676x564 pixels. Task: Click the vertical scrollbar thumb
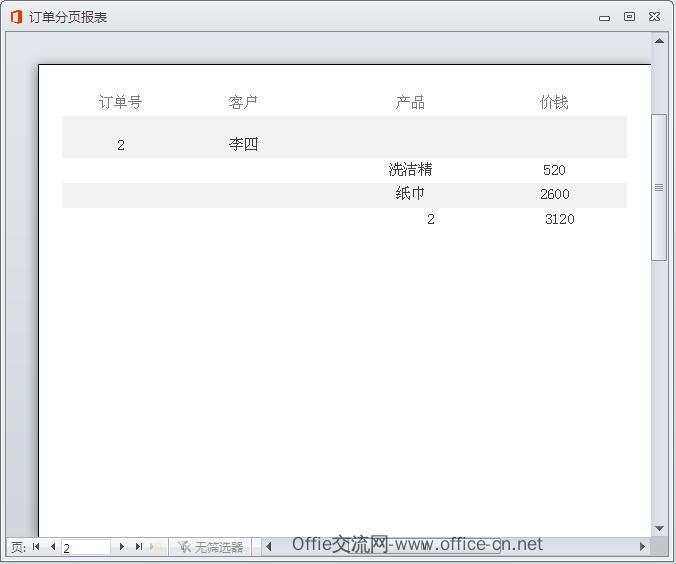coord(659,187)
